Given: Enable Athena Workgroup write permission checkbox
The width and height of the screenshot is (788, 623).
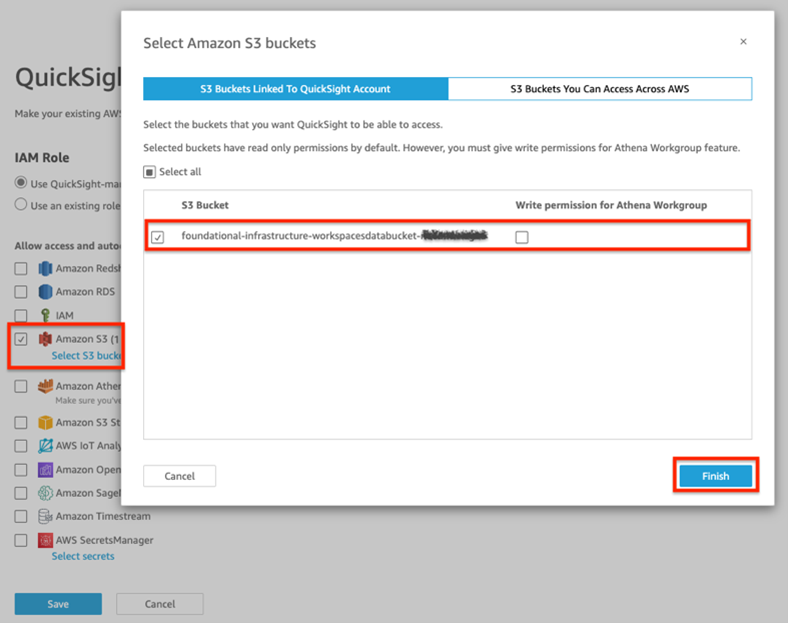Looking at the screenshot, I should coord(522,237).
